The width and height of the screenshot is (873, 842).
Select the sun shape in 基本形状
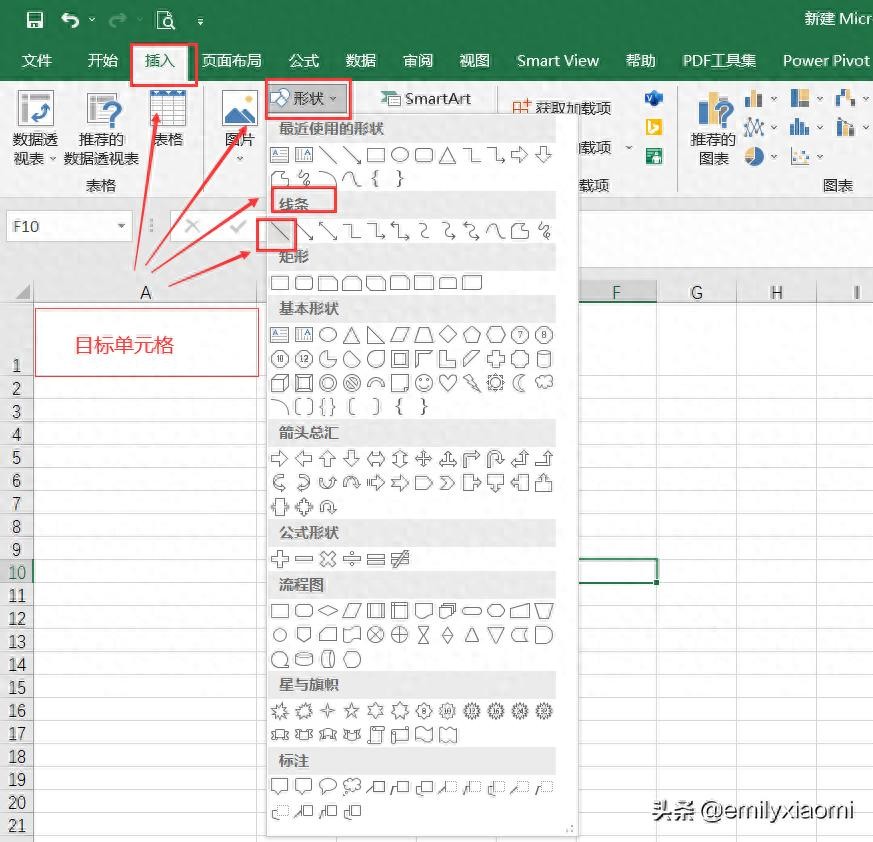496,383
